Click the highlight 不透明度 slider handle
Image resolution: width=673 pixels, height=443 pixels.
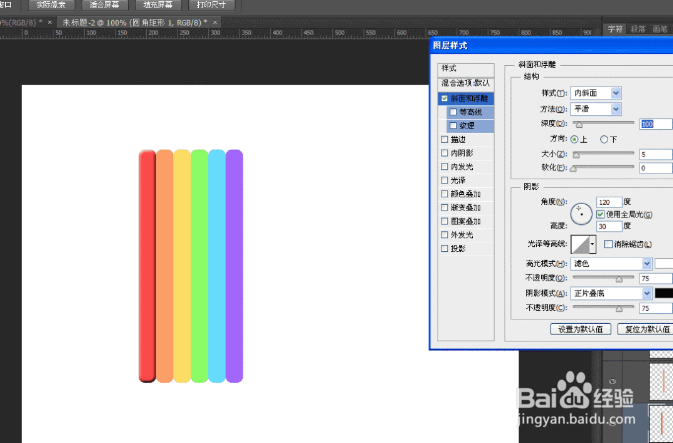[x=619, y=279]
